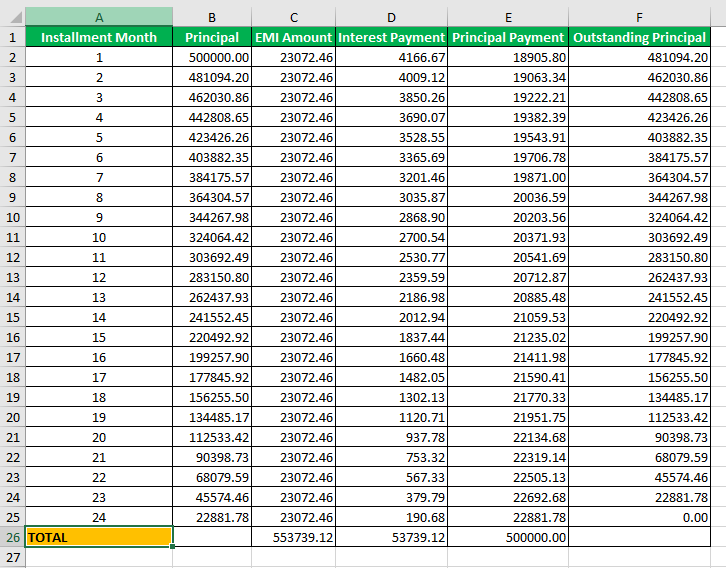Click the 'Outstanding Principal' header cell
Image resolution: width=726 pixels, height=568 pixels.
639,37
